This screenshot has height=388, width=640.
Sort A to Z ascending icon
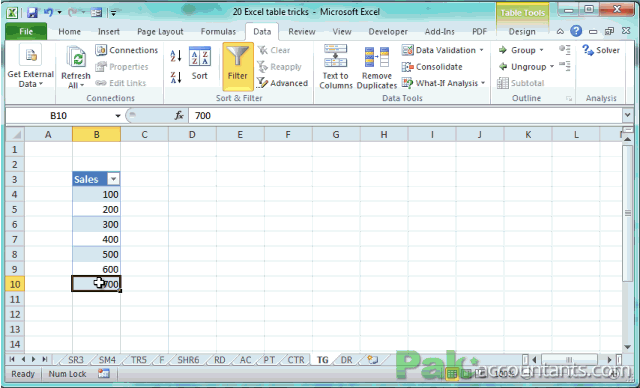176,55
